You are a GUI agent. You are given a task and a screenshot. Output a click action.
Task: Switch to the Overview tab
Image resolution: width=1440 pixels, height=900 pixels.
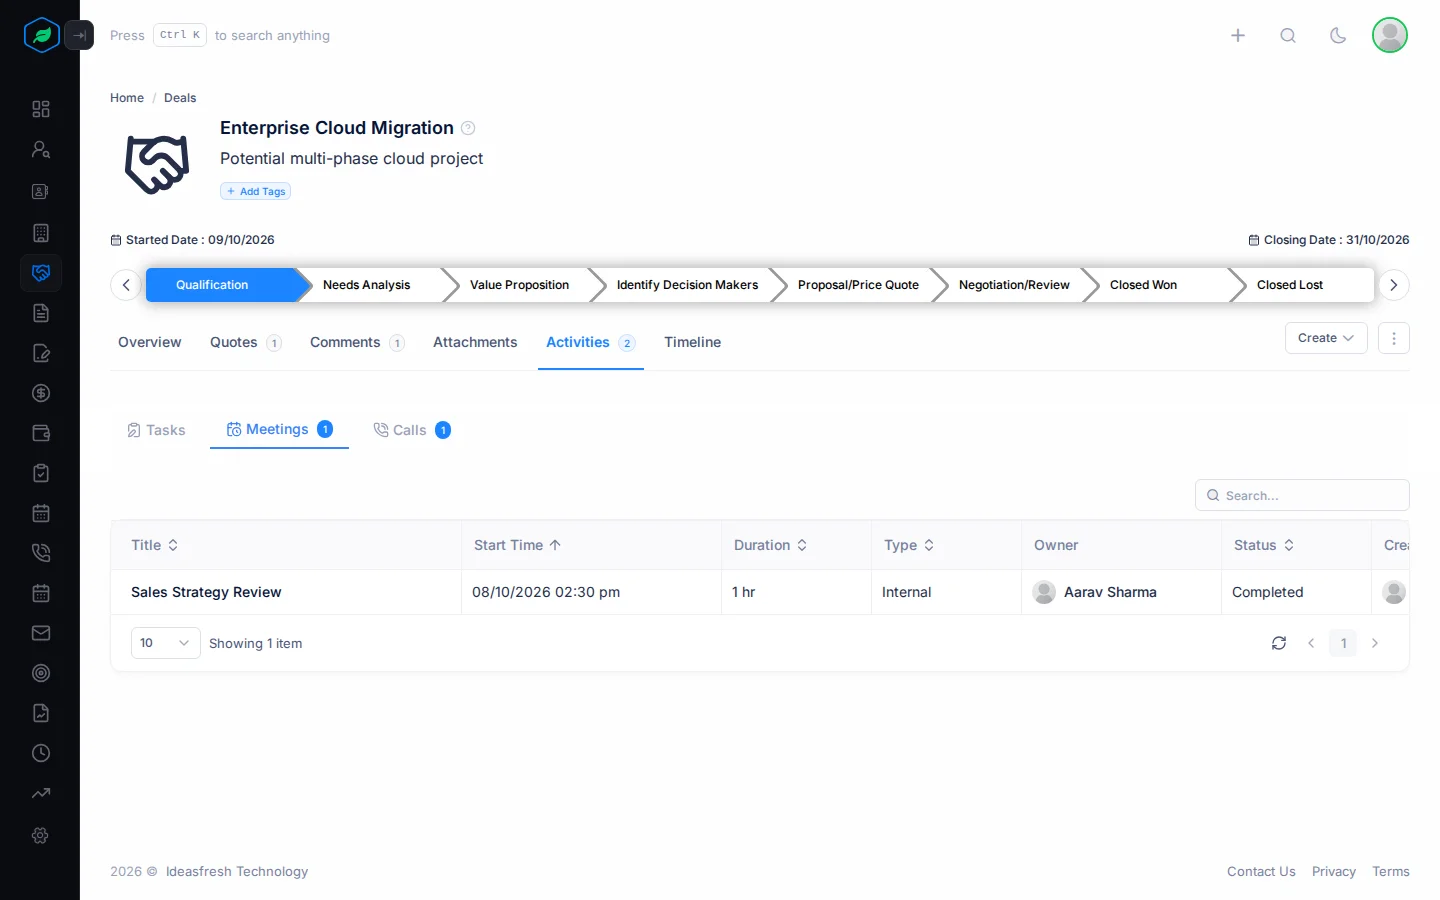(150, 342)
